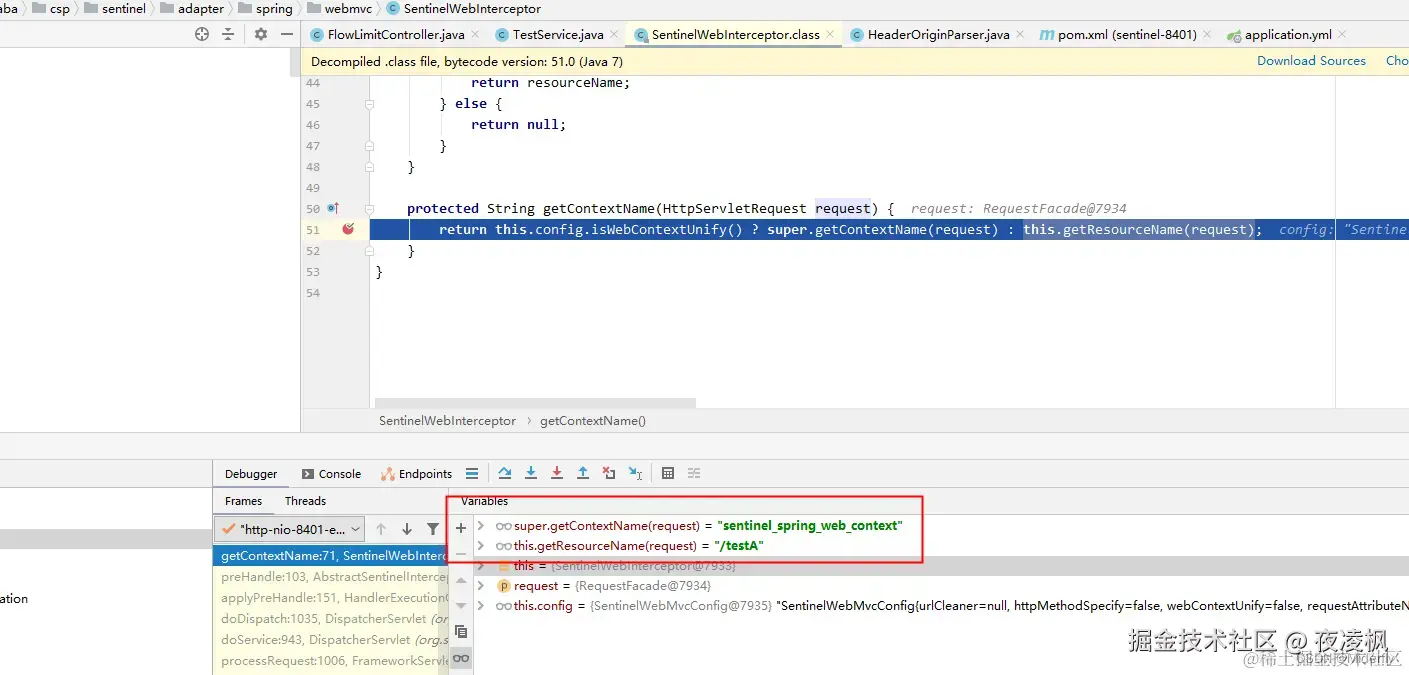Viewport: 1409px width, 675px height.
Task: Open project panel settings gear
Action: (x=261, y=34)
